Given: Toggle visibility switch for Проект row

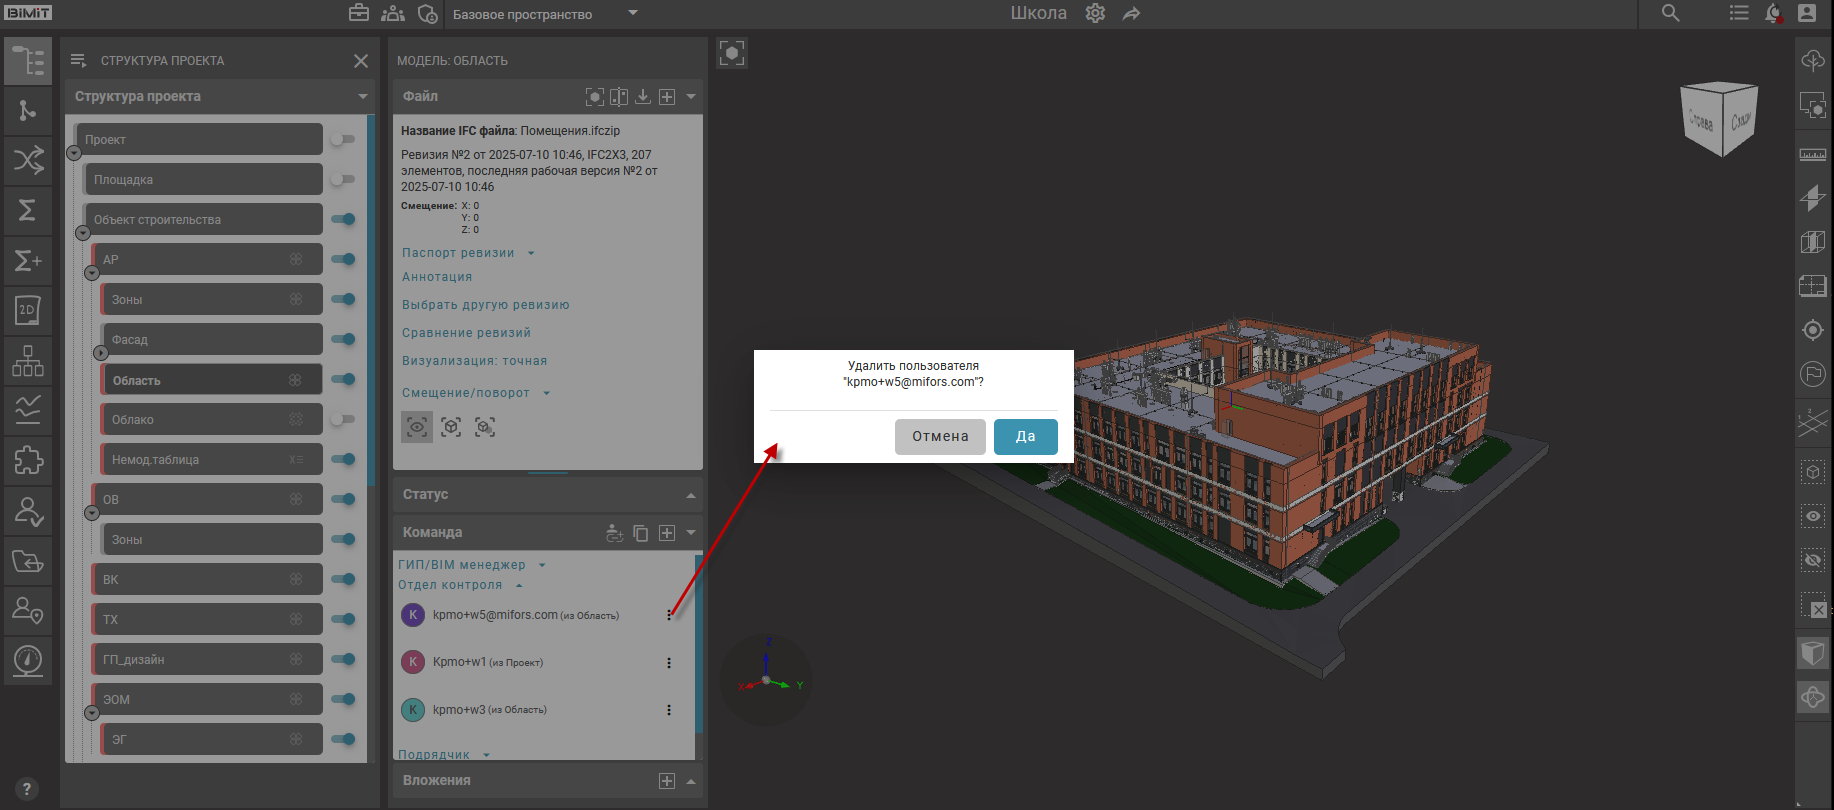Looking at the screenshot, I should click(x=343, y=140).
